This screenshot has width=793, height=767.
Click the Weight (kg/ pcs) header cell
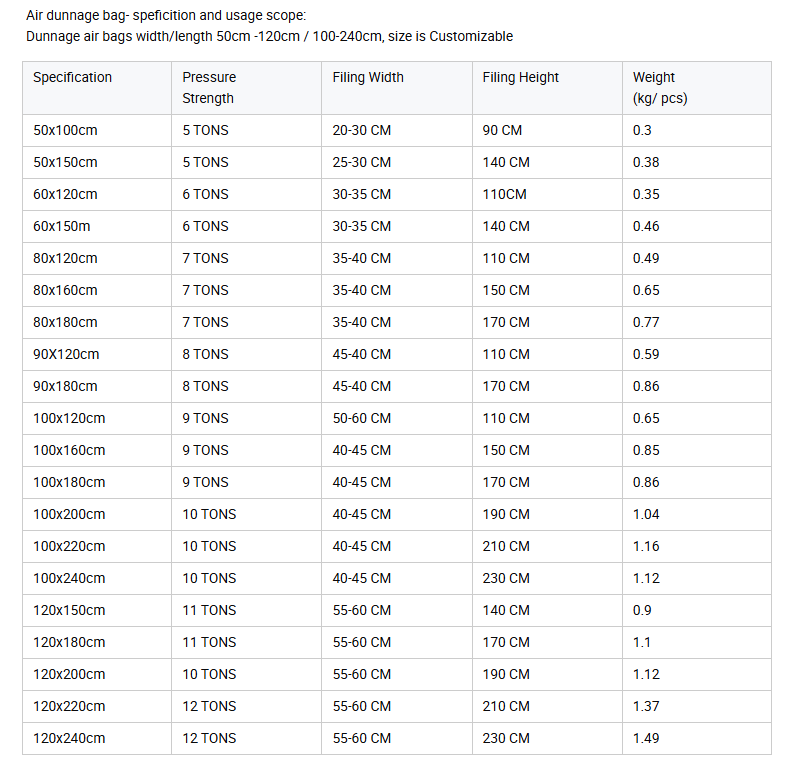tap(697, 88)
